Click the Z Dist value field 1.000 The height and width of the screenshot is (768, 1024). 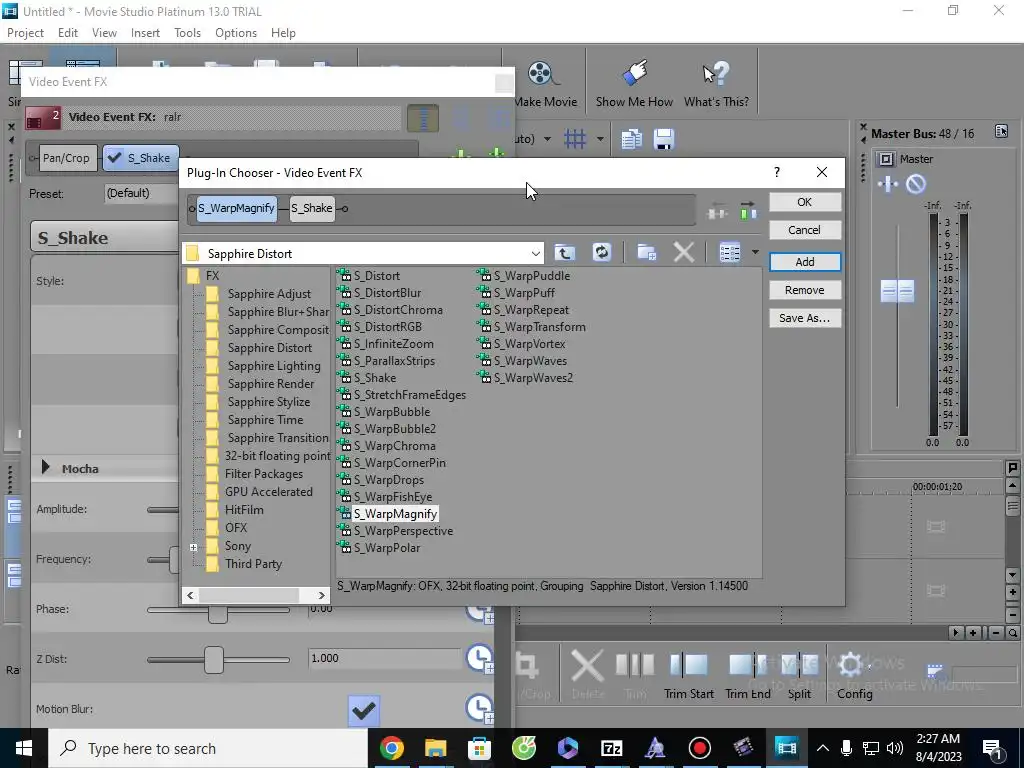[x=385, y=658]
